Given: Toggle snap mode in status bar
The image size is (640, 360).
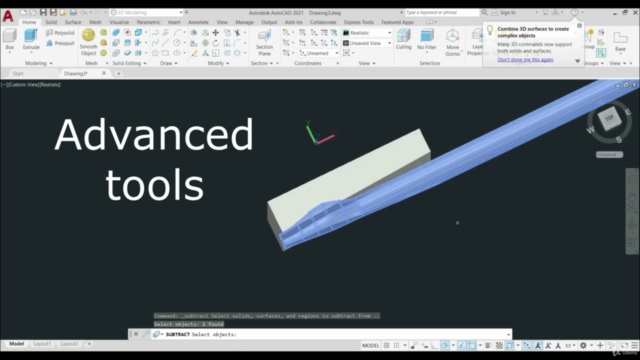Looking at the screenshot, I should coord(396,345).
